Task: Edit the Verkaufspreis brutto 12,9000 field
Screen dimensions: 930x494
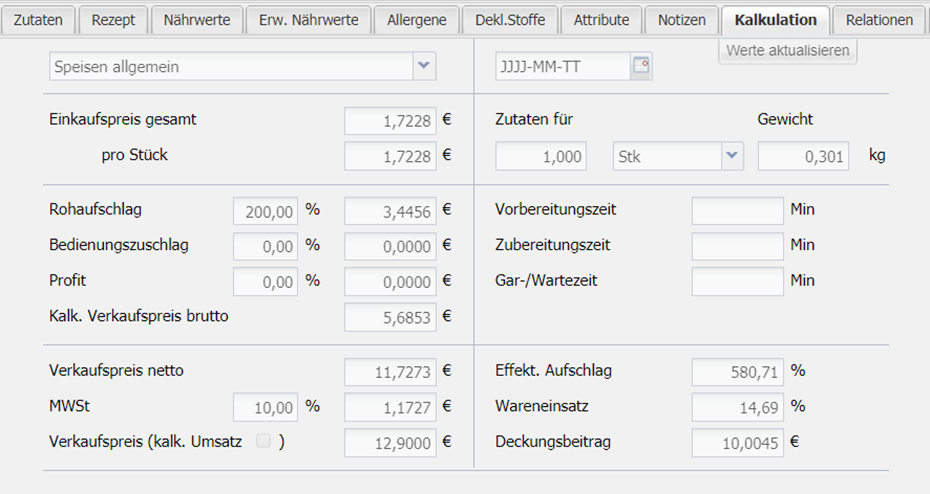Action: tap(391, 442)
